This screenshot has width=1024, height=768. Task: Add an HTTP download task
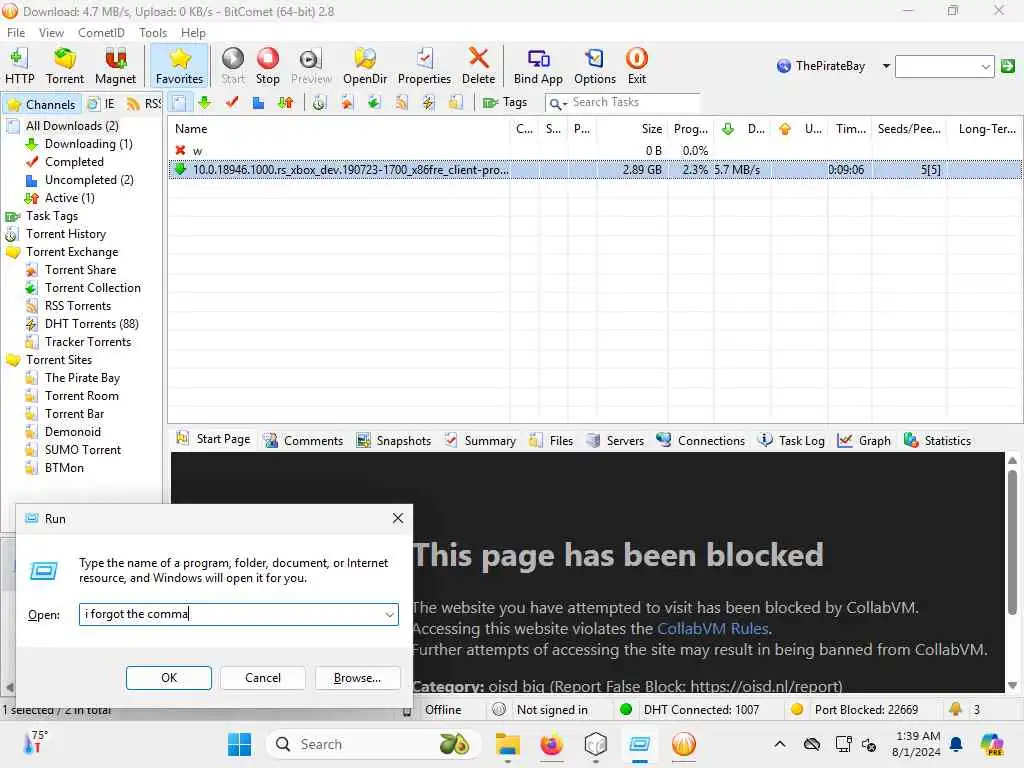[x=19, y=66]
